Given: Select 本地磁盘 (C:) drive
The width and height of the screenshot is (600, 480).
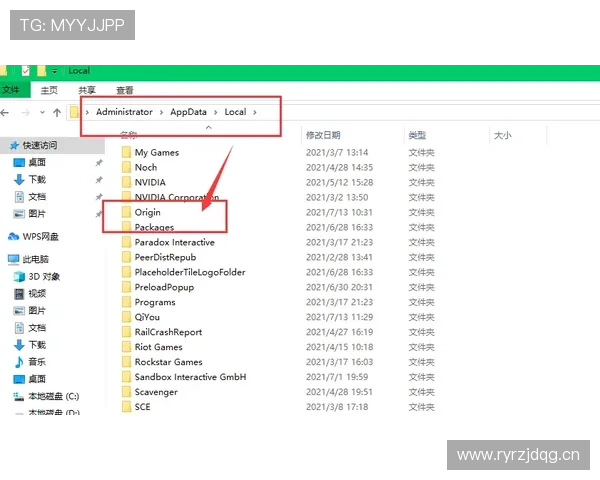Looking at the screenshot, I should coord(52,396).
